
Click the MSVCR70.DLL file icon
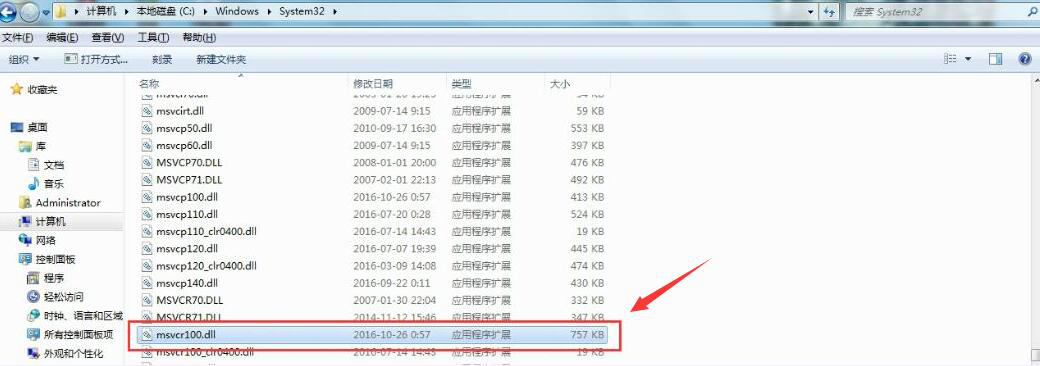pyautogui.click(x=147, y=300)
